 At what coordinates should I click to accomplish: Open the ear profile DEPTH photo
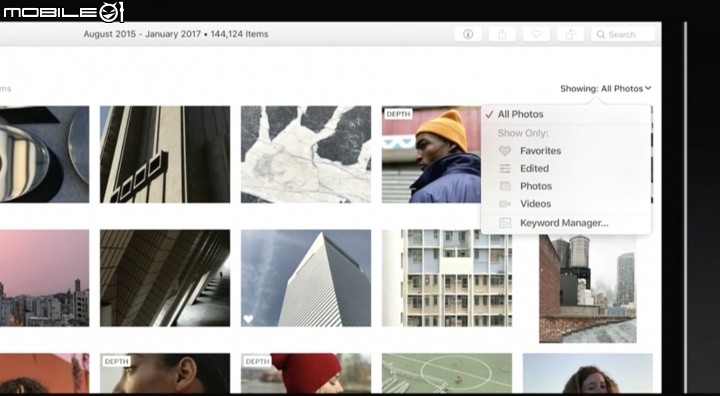(x=165, y=373)
